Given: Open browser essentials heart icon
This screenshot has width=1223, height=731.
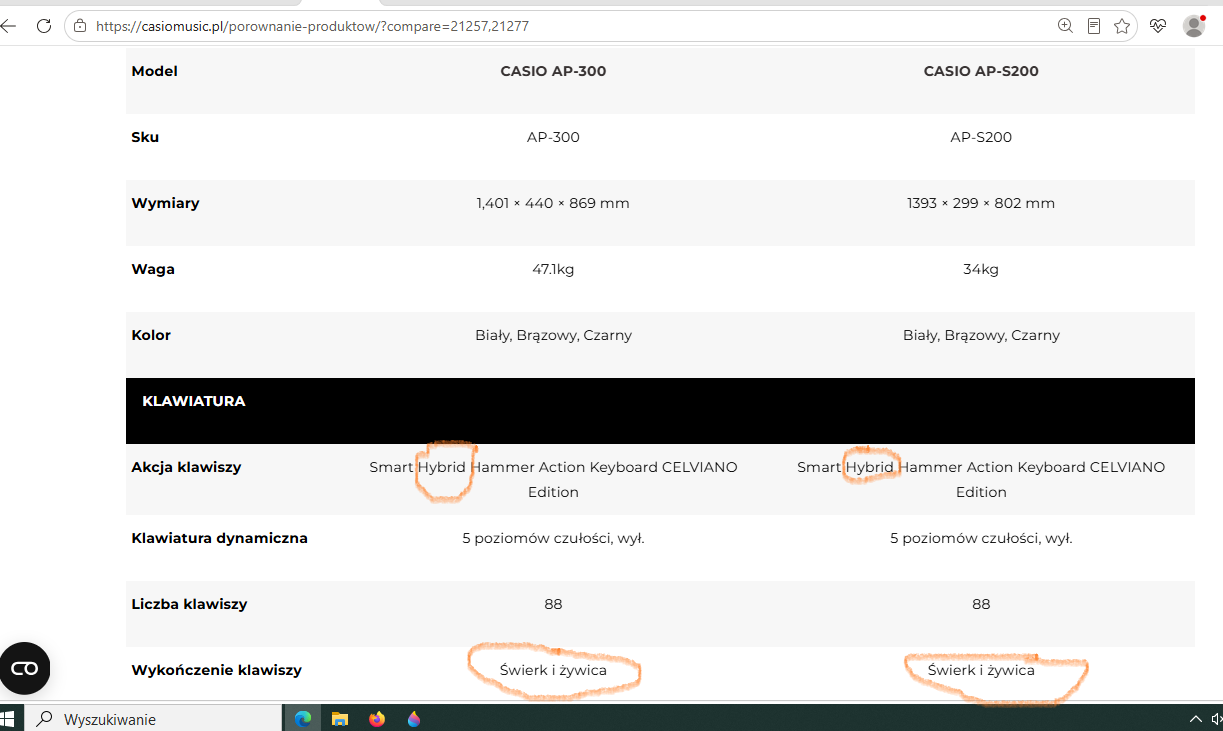Looking at the screenshot, I should [1158, 26].
